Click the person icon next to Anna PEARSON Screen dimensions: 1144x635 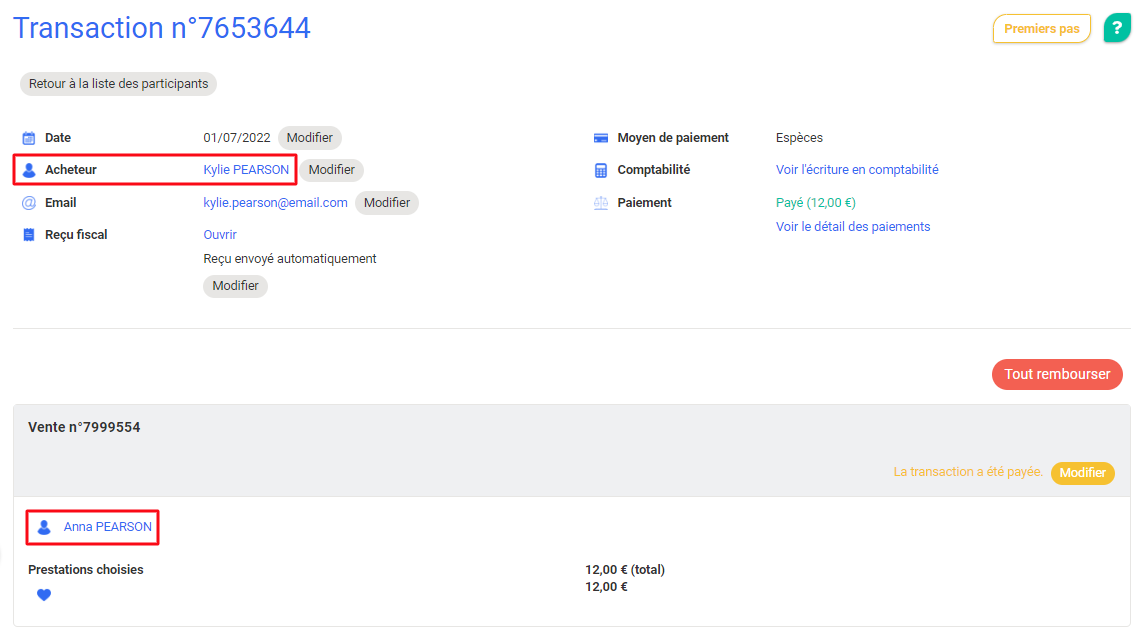(44, 527)
